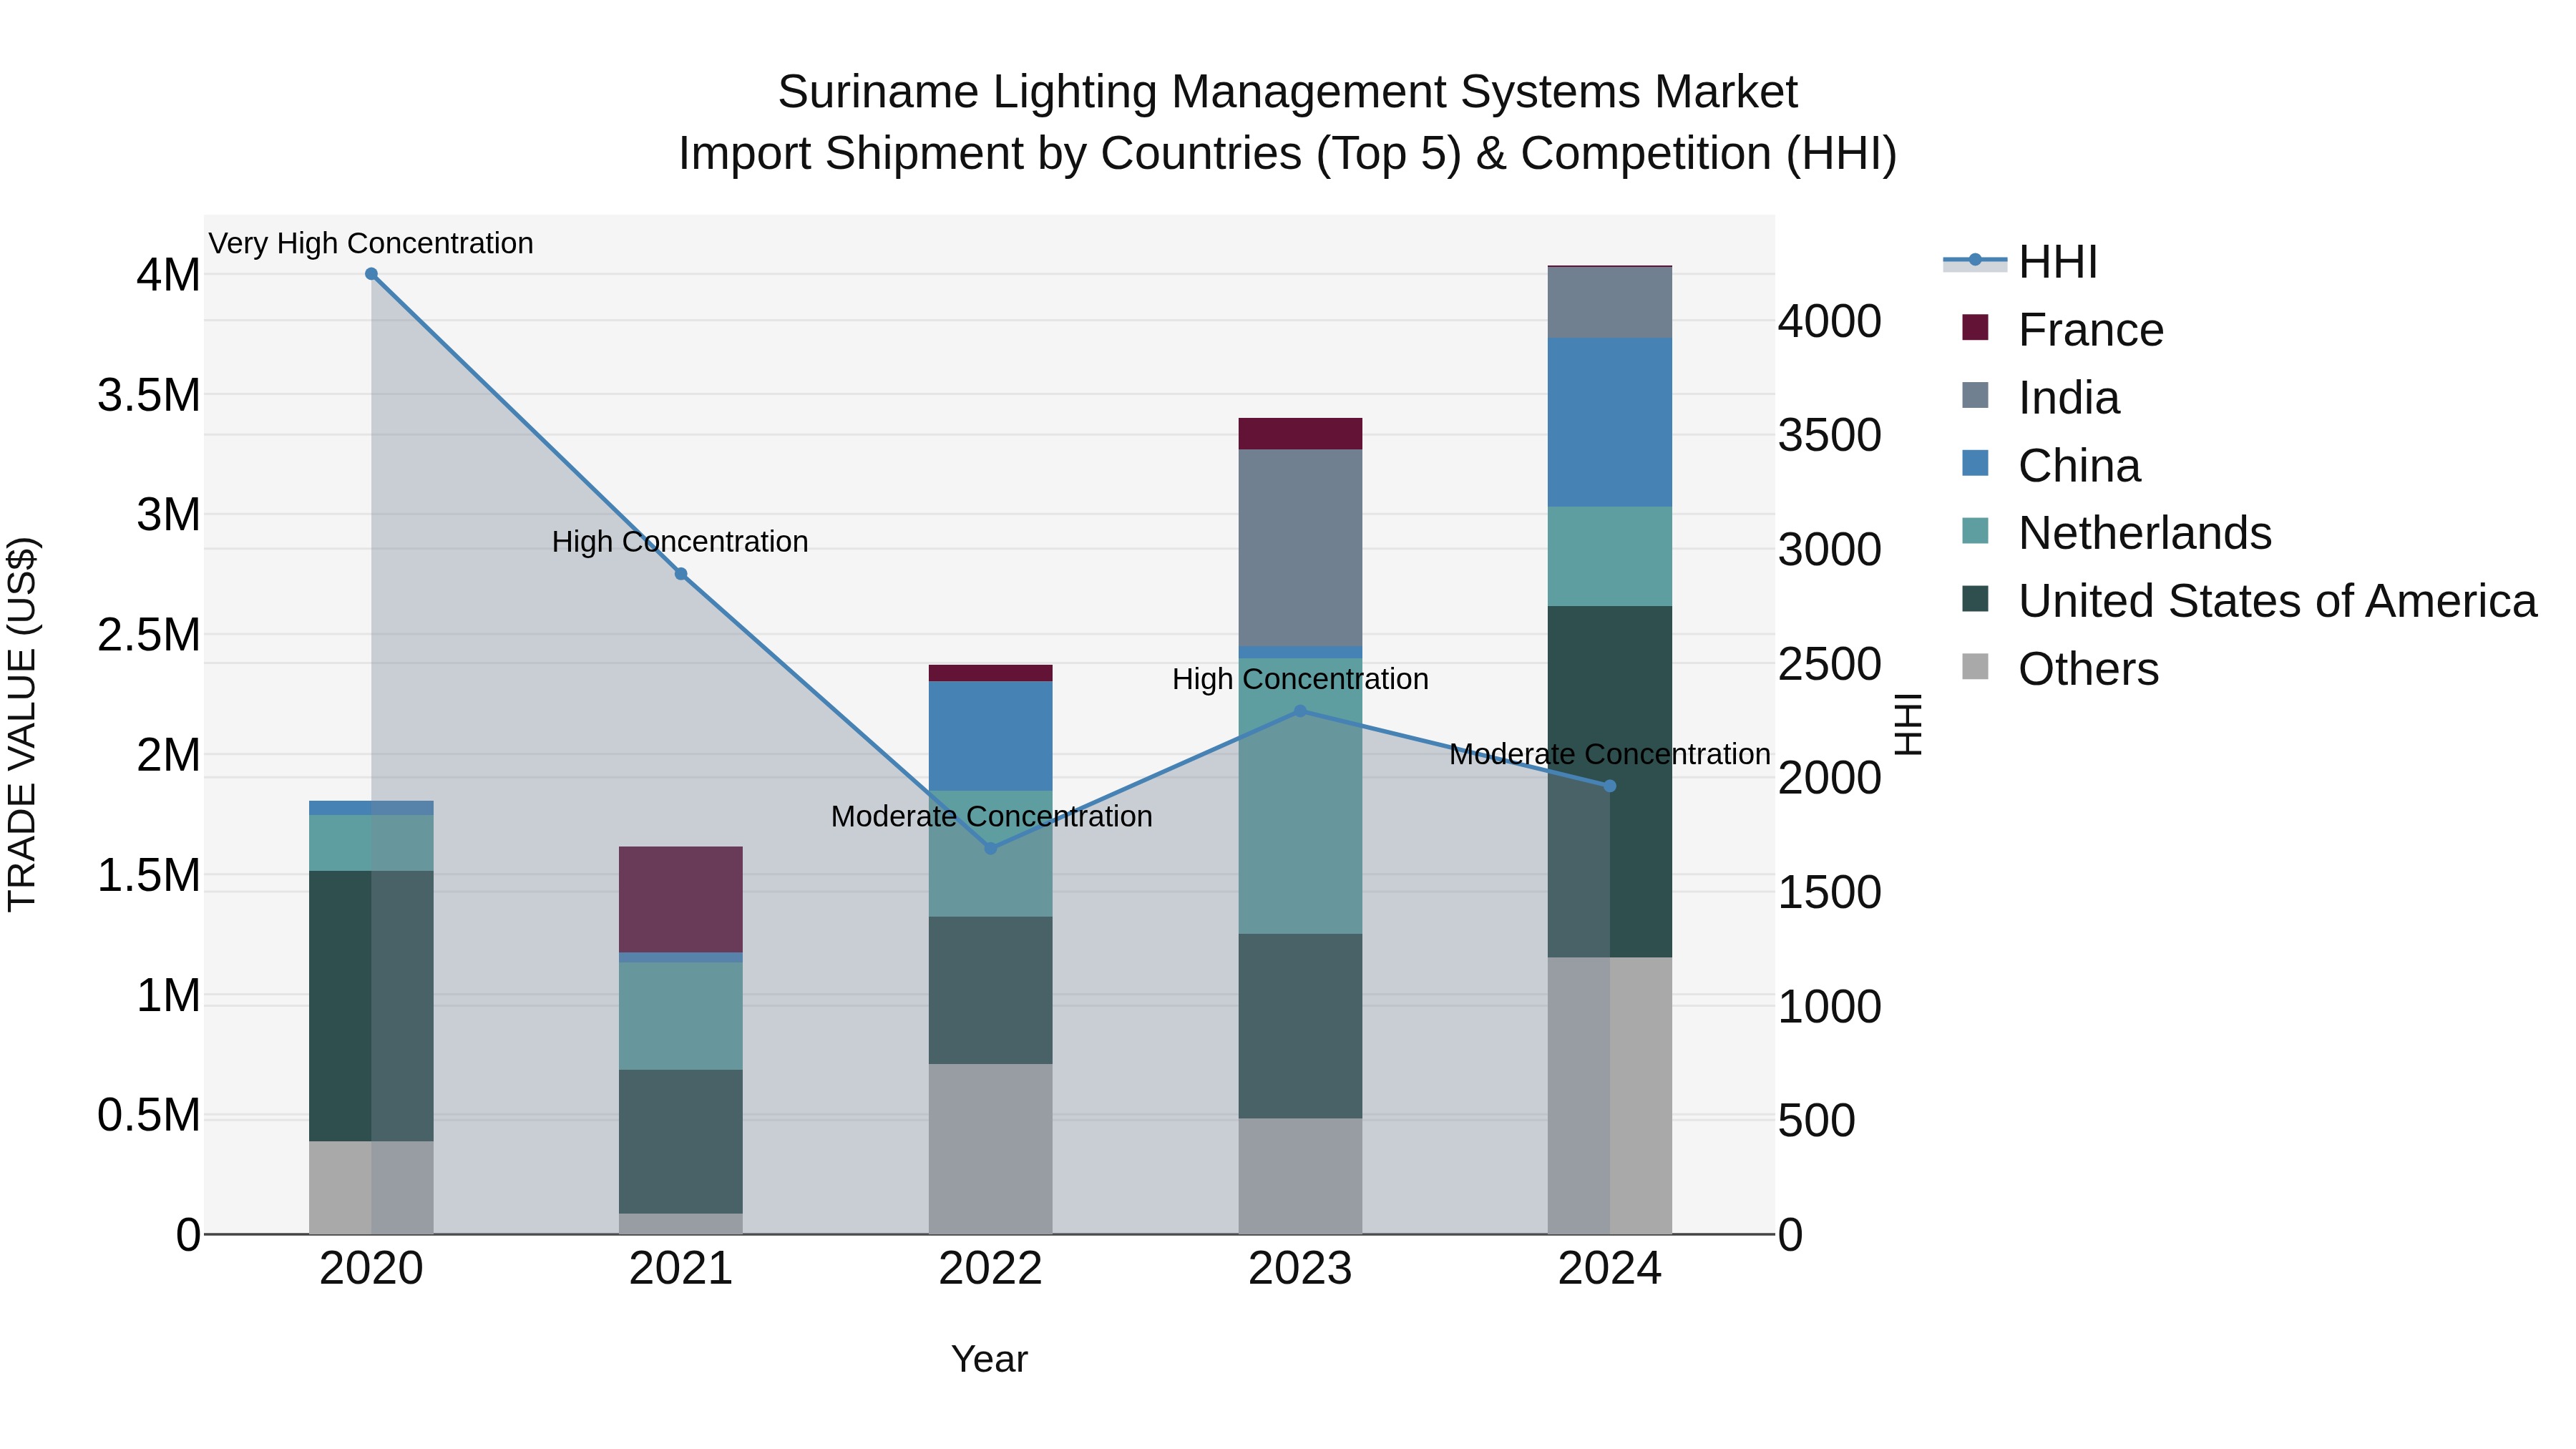
Task: Click the HHI data point for 2020
Action: click(371, 274)
